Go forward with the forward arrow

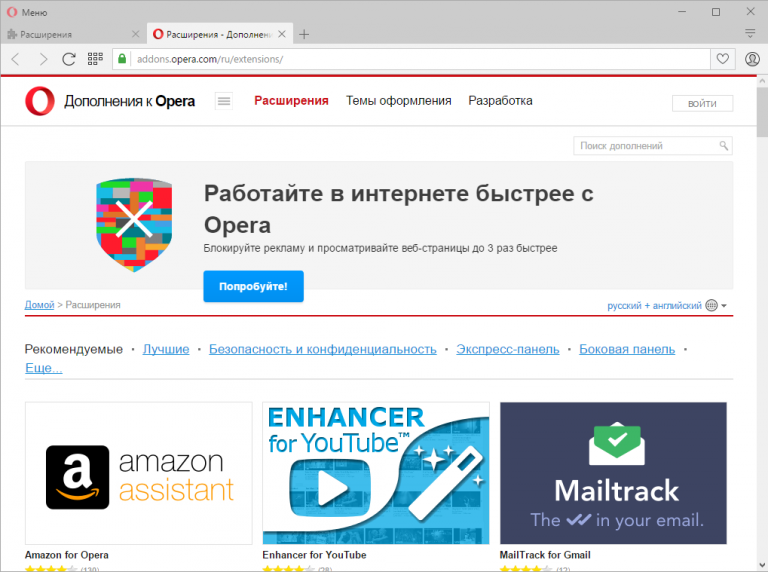(43, 59)
